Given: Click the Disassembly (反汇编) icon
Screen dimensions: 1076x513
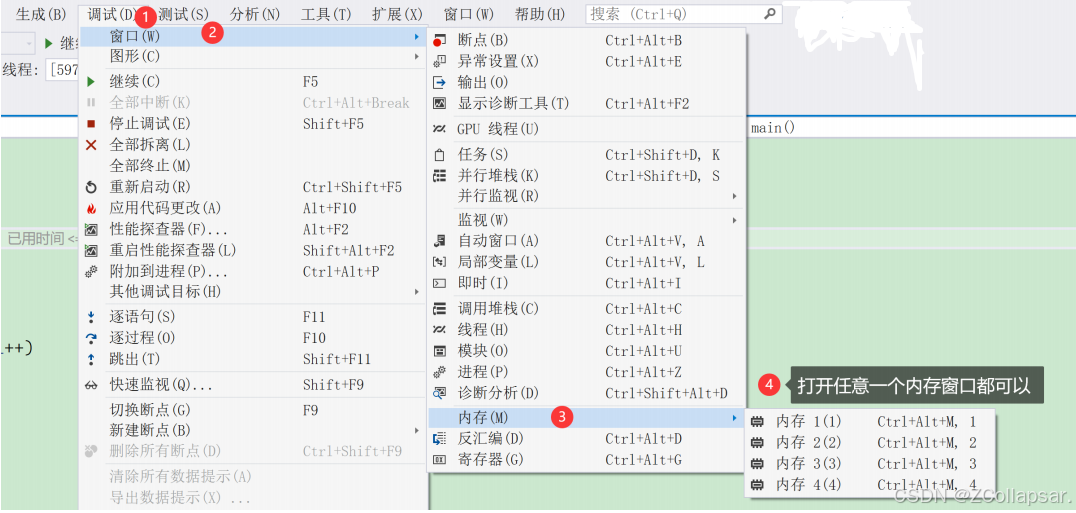Looking at the screenshot, I should [440, 438].
